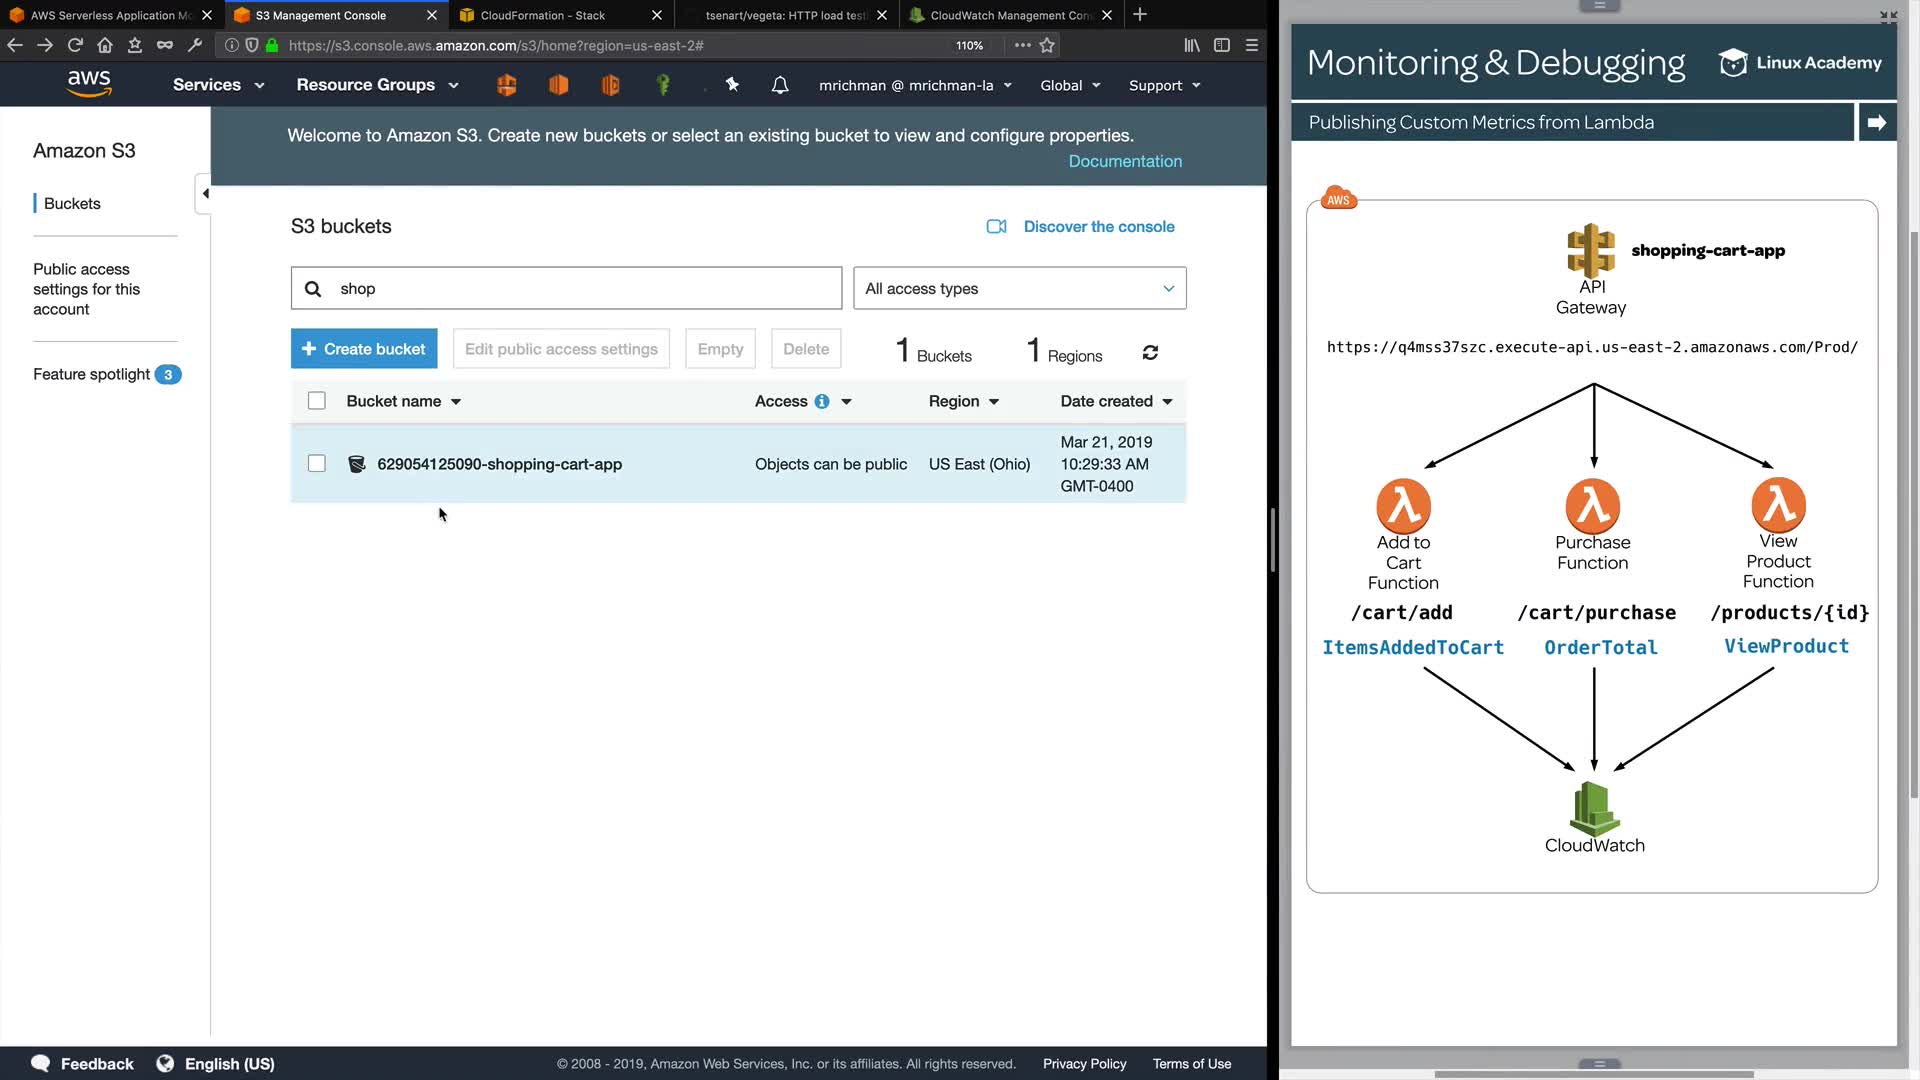
Task: Sort by Bucket name column arrow
Action: tap(456, 402)
